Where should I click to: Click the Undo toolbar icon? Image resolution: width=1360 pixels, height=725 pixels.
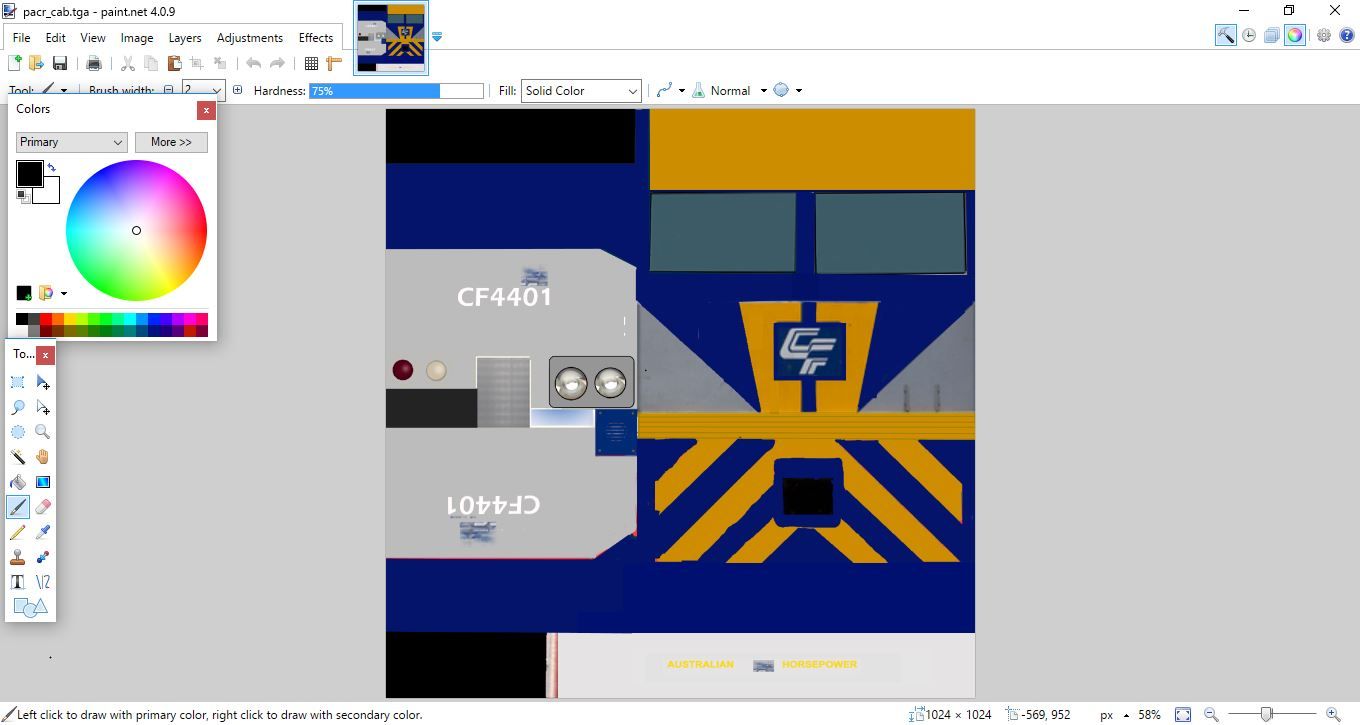253,62
